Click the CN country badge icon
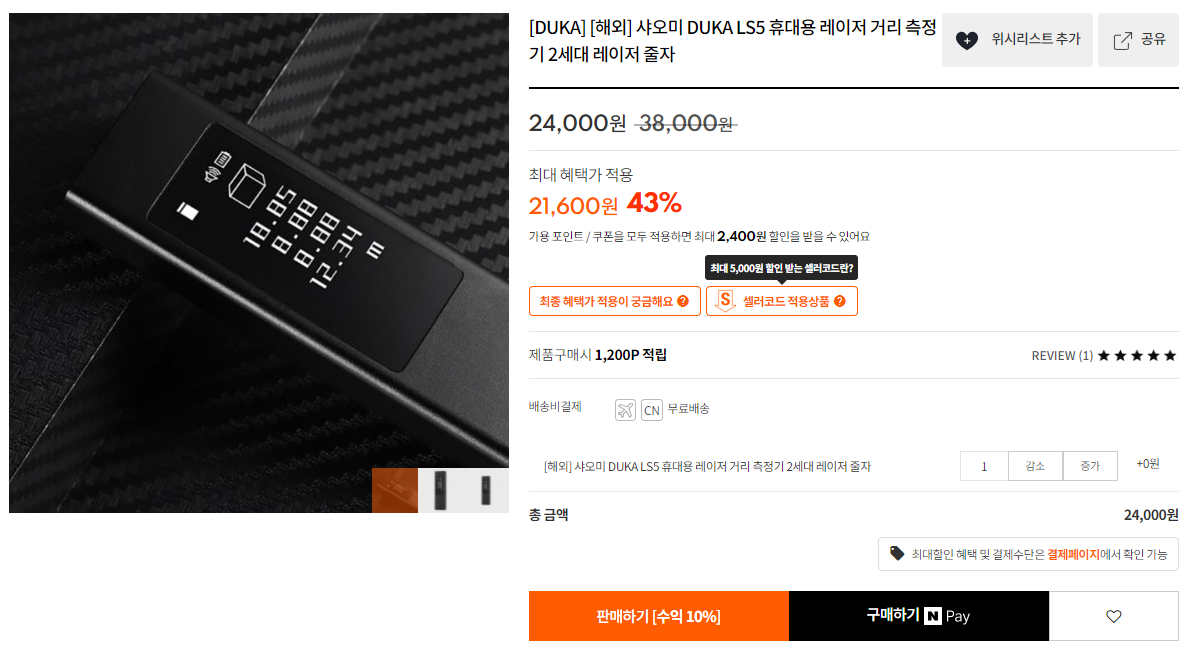This screenshot has width=1194, height=648. [x=652, y=410]
